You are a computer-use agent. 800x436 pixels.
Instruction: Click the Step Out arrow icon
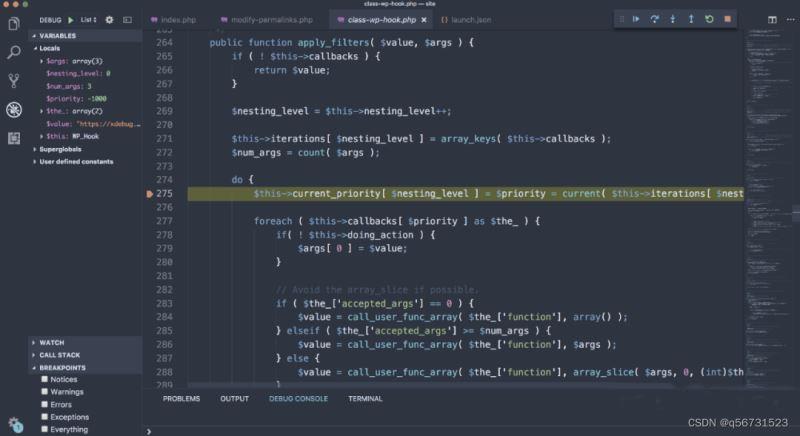pyautogui.click(x=690, y=19)
